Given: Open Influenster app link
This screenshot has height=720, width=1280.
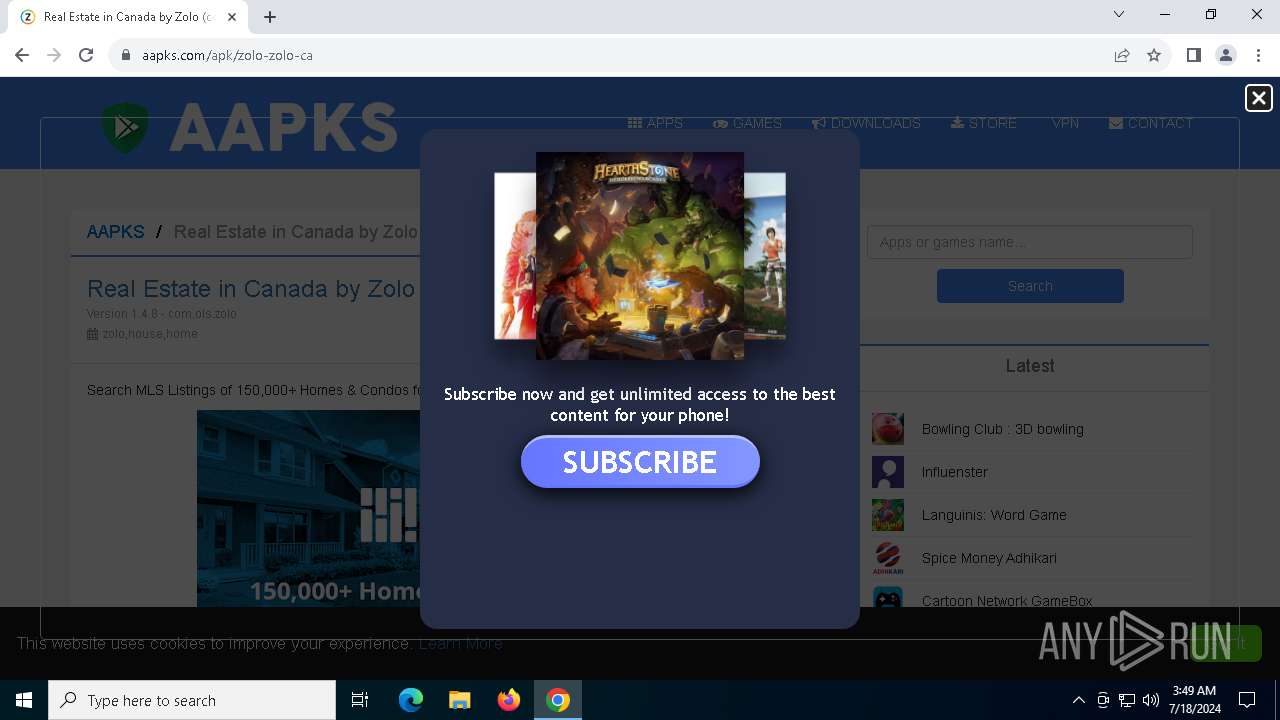Looking at the screenshot, I should pos(955,472).
